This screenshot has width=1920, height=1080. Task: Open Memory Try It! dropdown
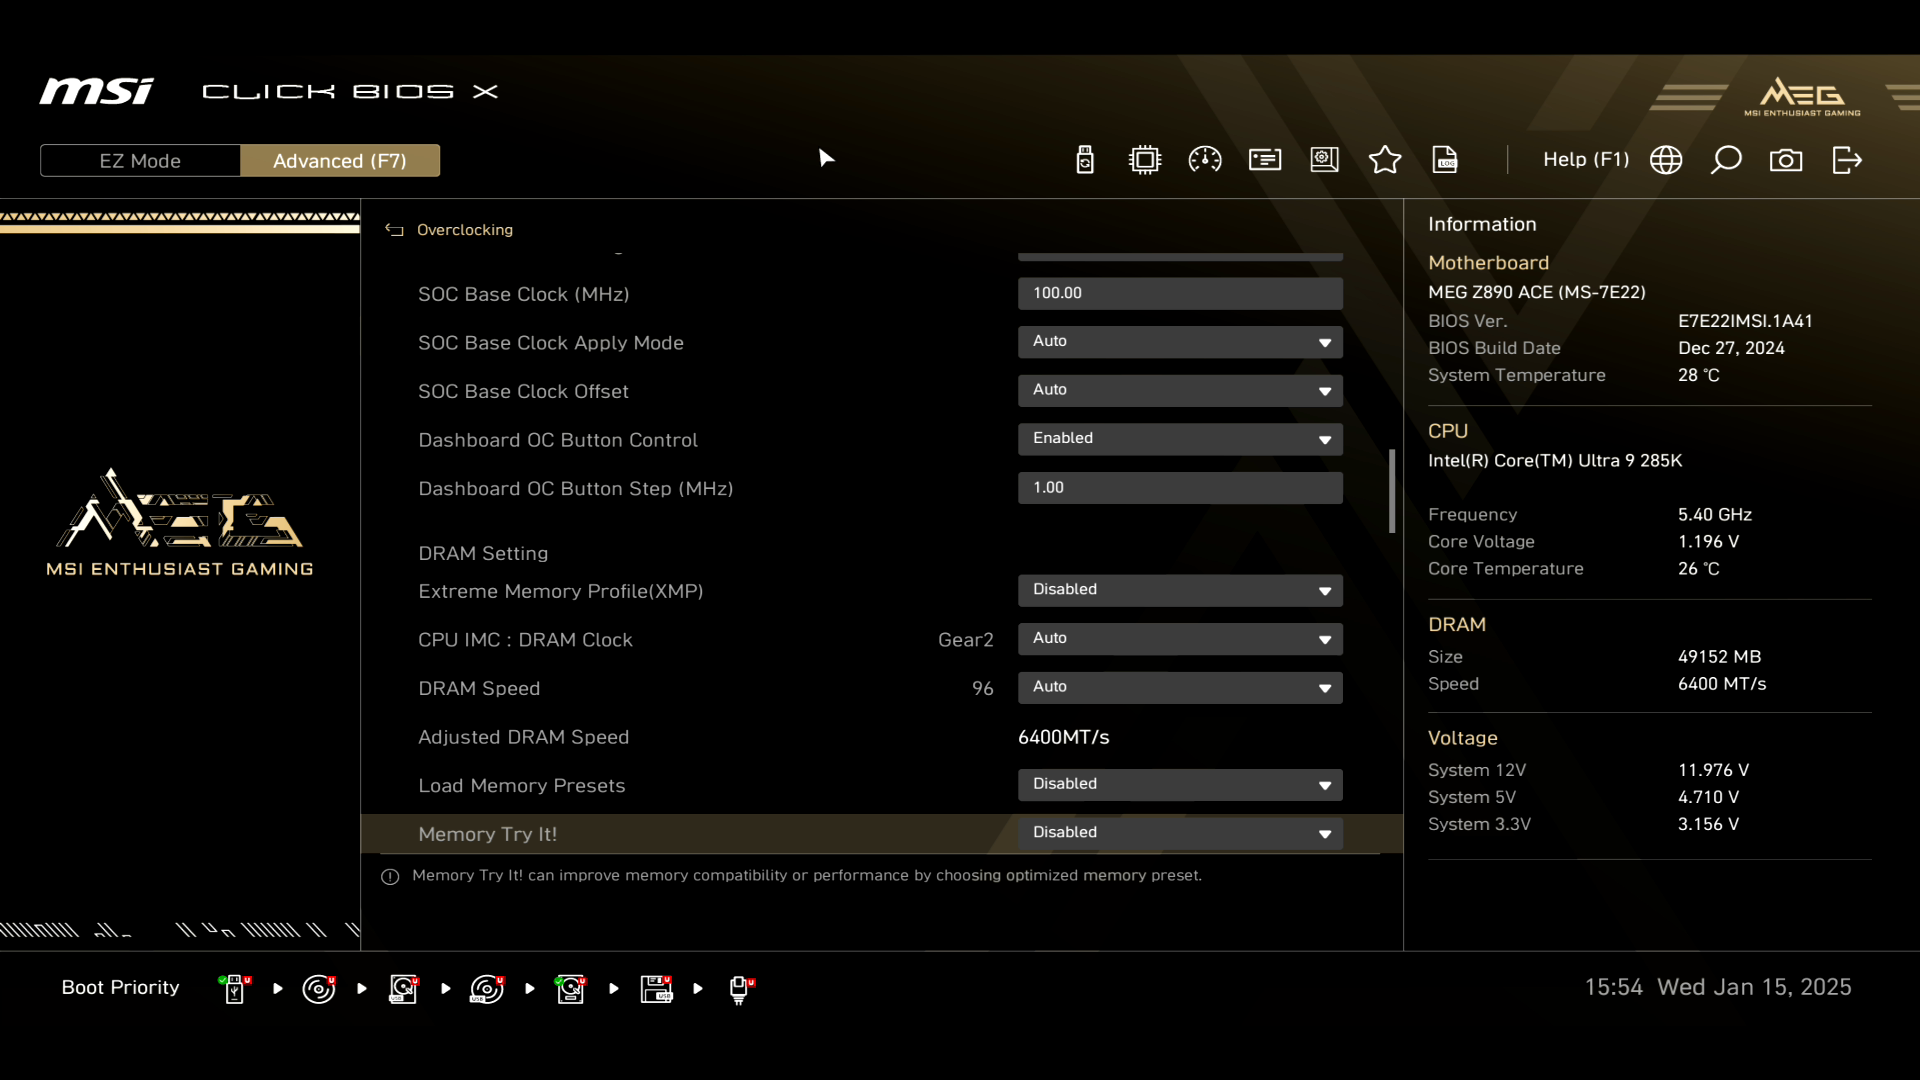coord(1179,833)
